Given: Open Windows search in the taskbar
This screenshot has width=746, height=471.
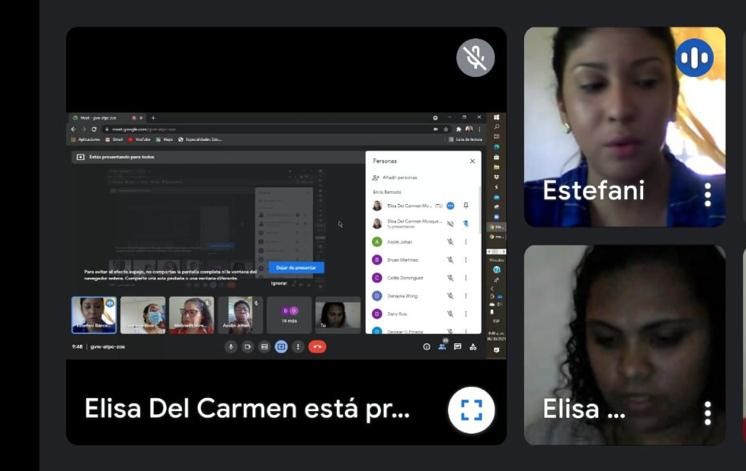Looking at the screenshot, I should pyautogui.click(x=497, y=127).
